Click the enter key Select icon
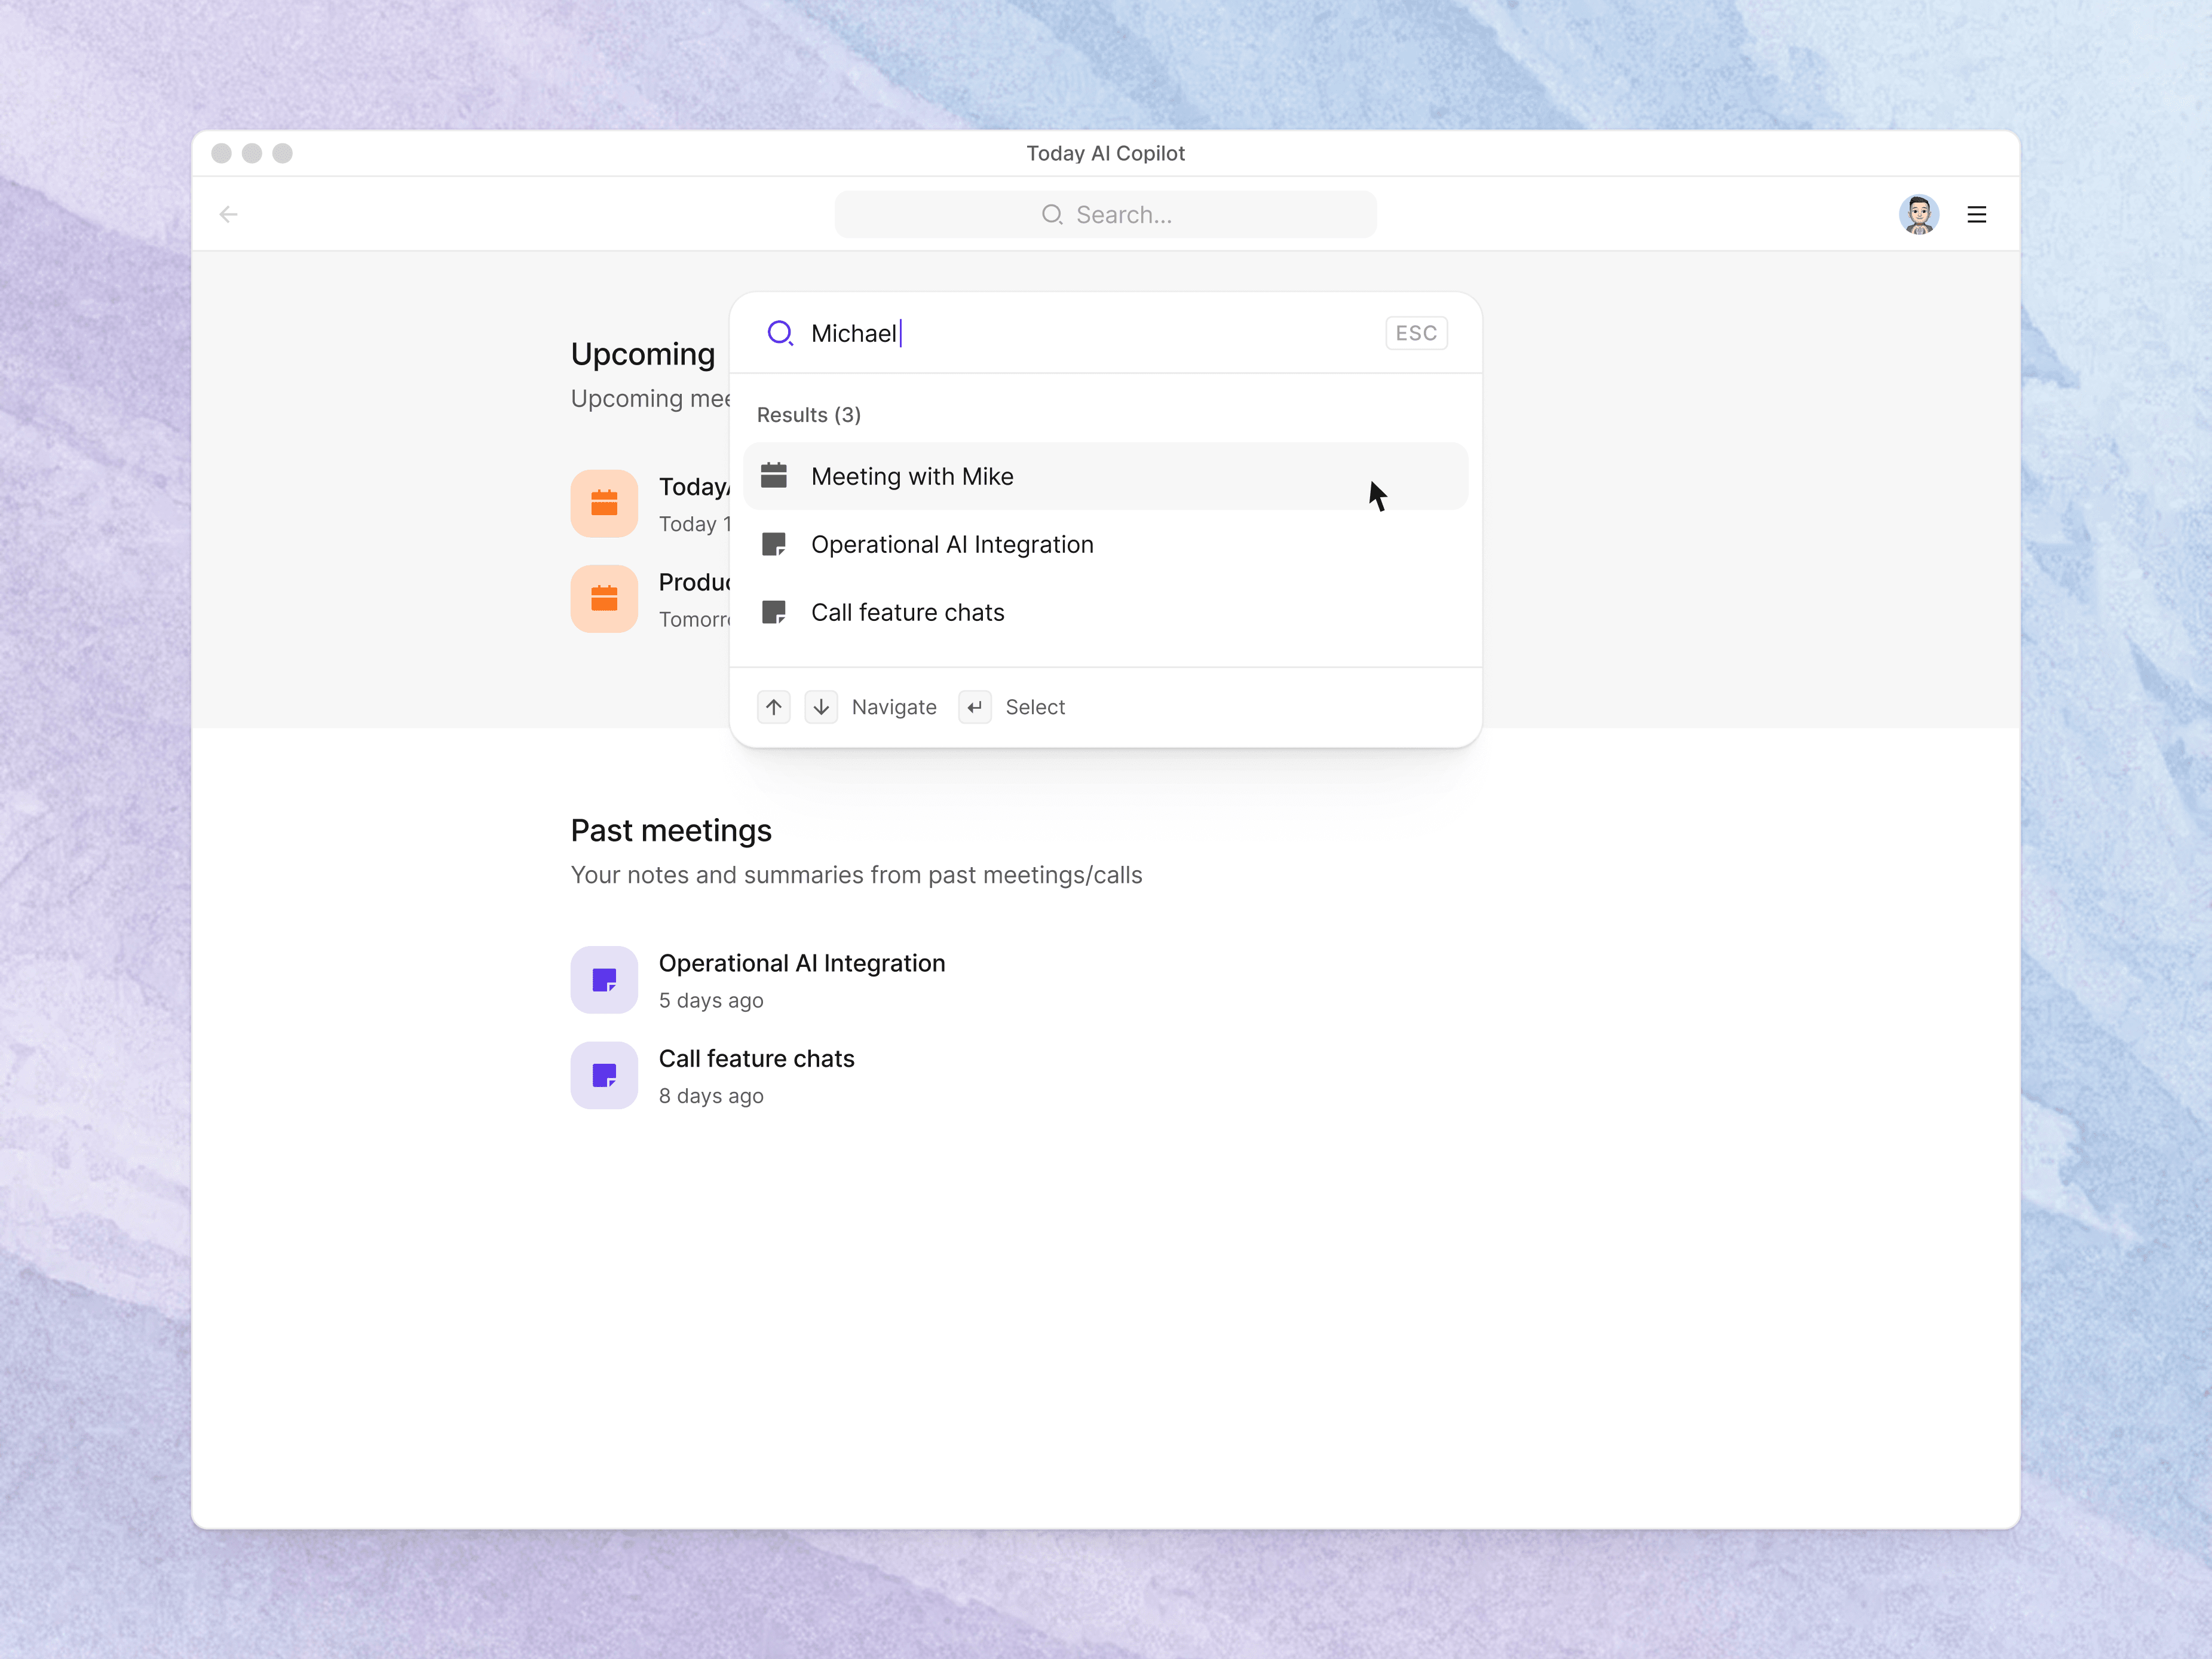This screenshot has height=1659, width=2212. [x=974, y=707]
